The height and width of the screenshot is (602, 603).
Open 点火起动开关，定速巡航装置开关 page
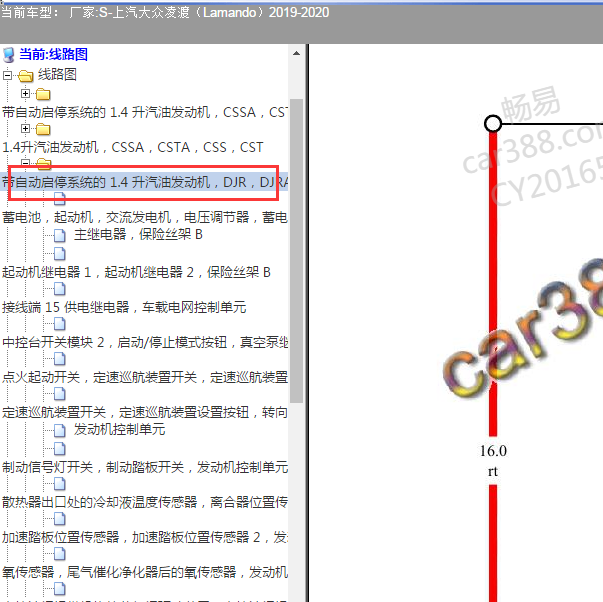click(x=145, y=377)
